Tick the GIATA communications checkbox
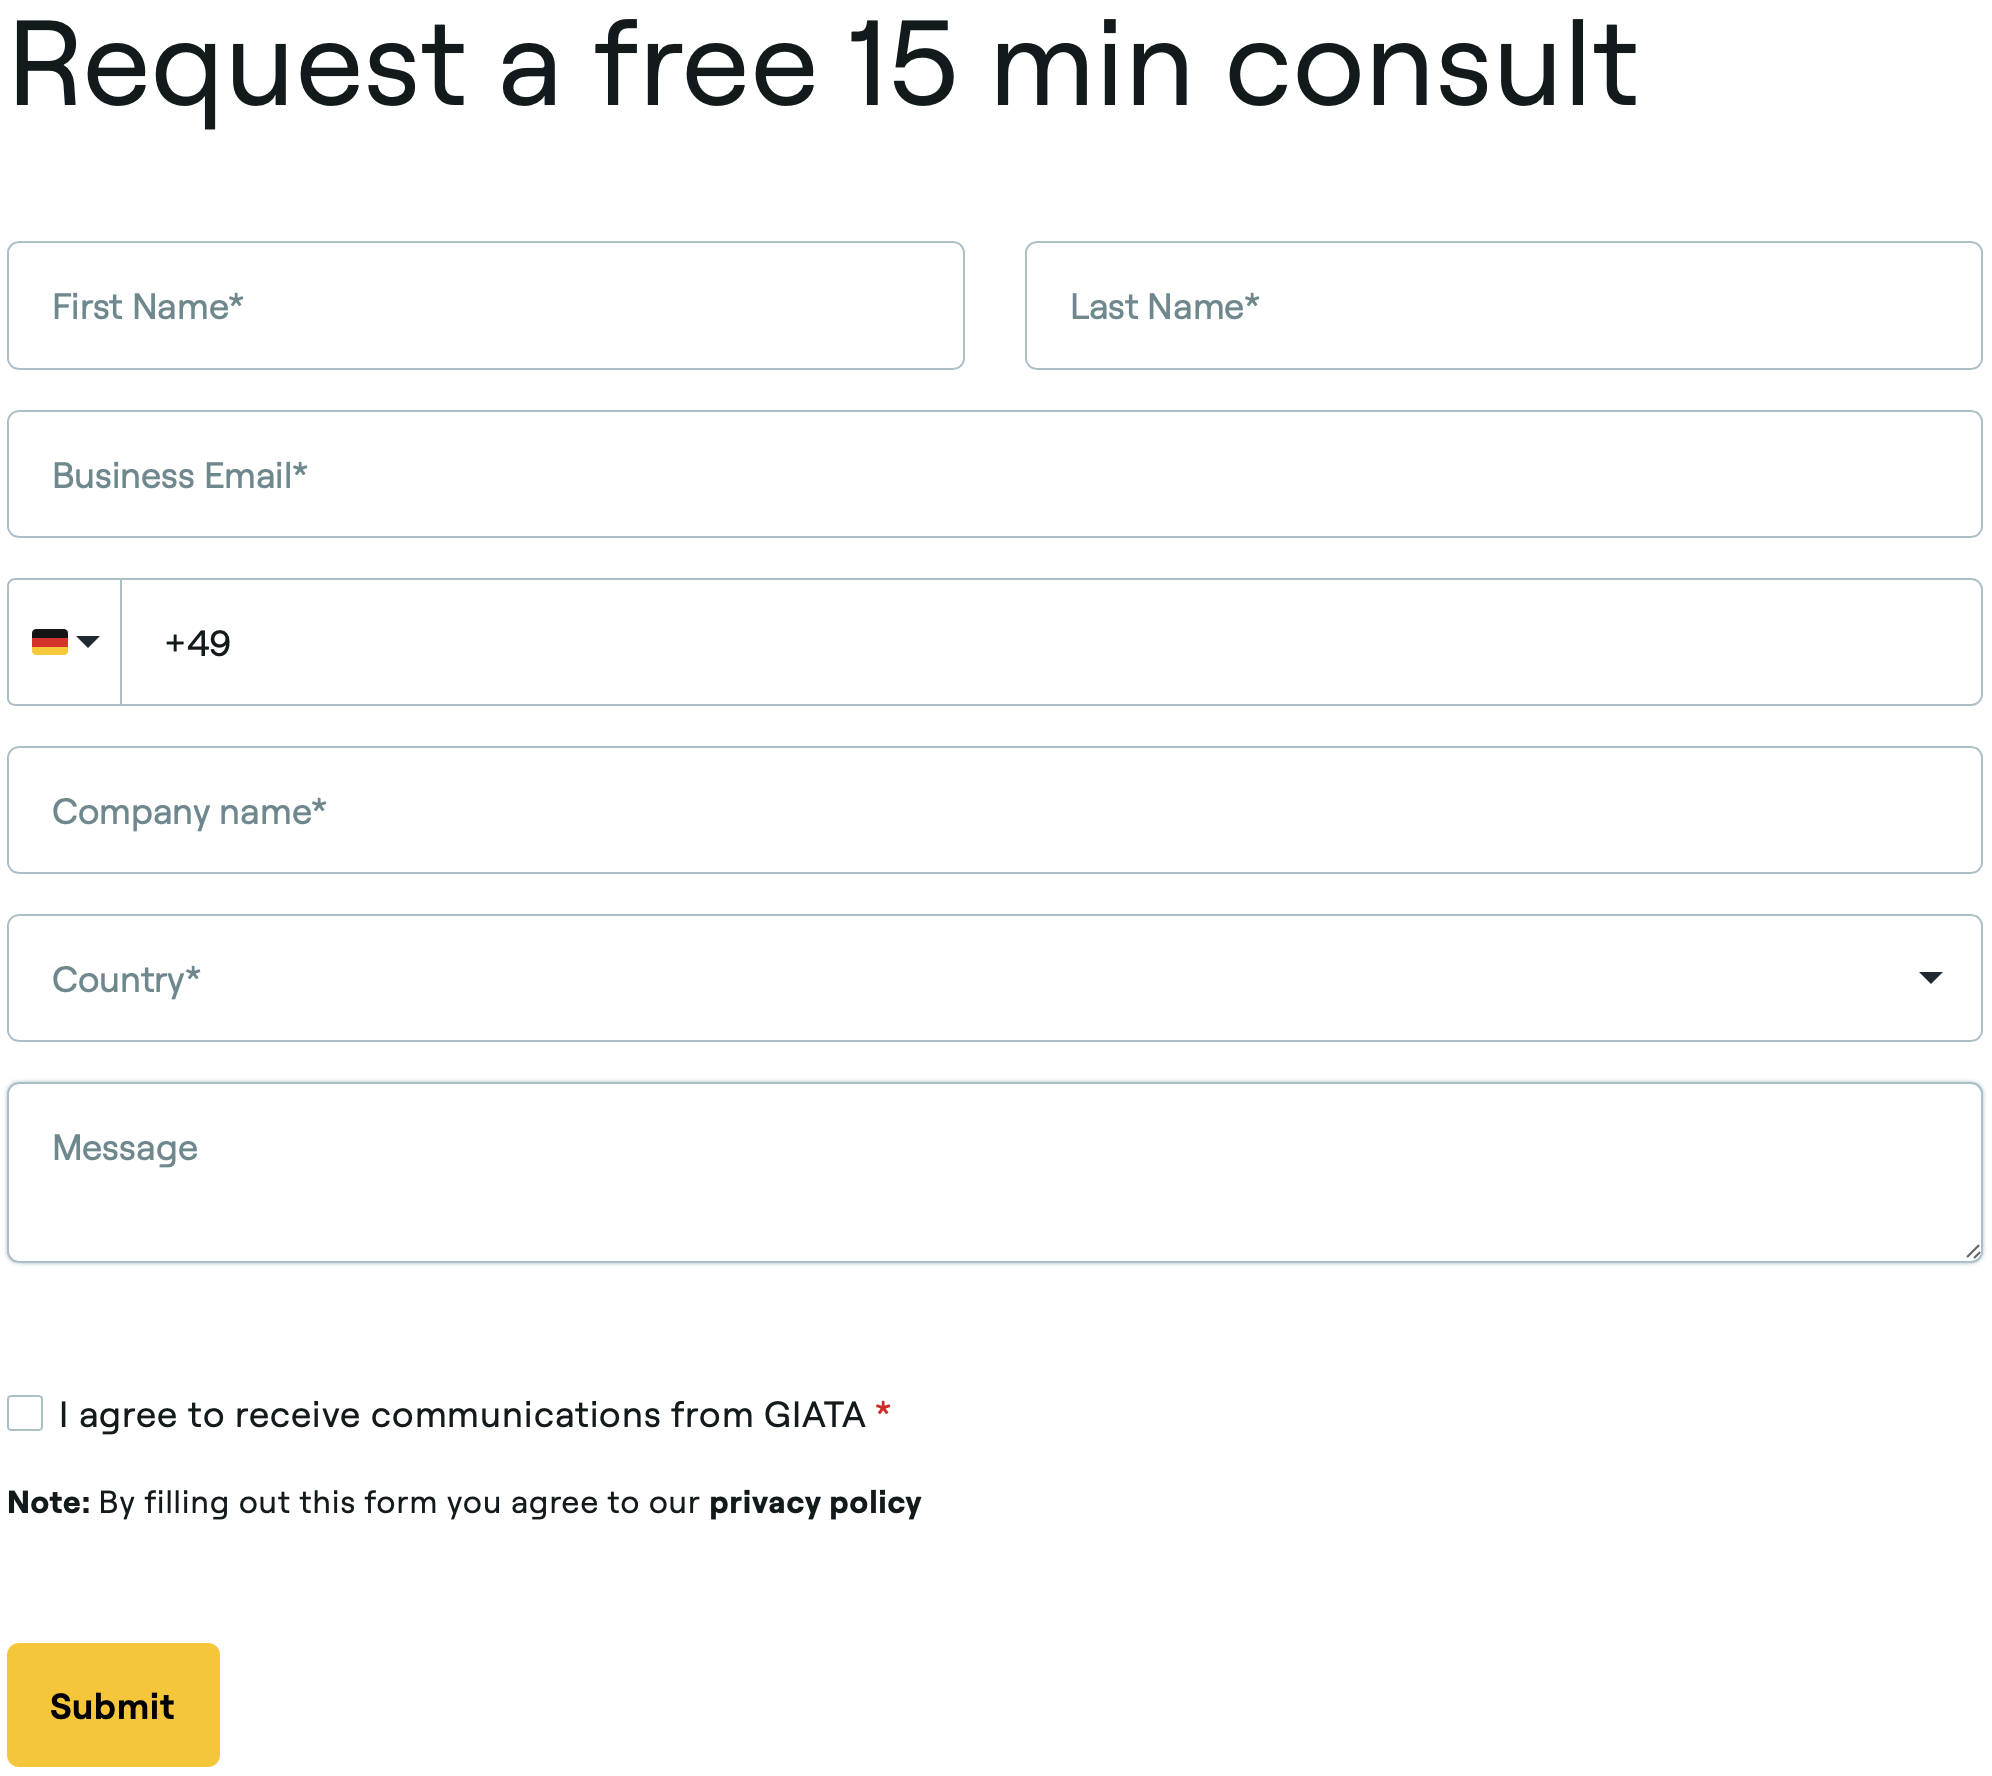The image size is (1992, 1776). [25, 1414]
